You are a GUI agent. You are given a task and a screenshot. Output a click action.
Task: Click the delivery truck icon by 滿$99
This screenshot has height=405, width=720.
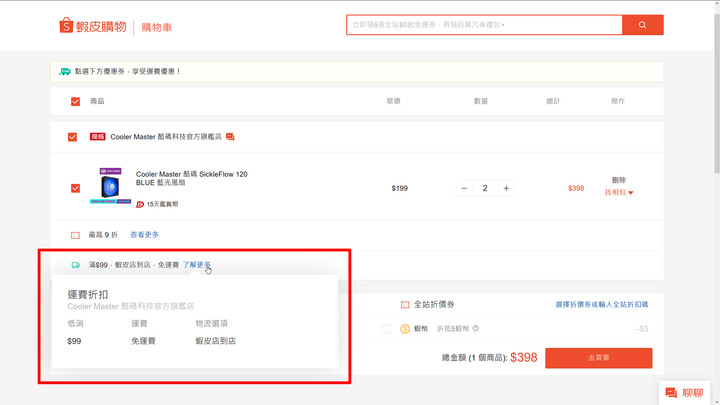click(x=76, y=265)
